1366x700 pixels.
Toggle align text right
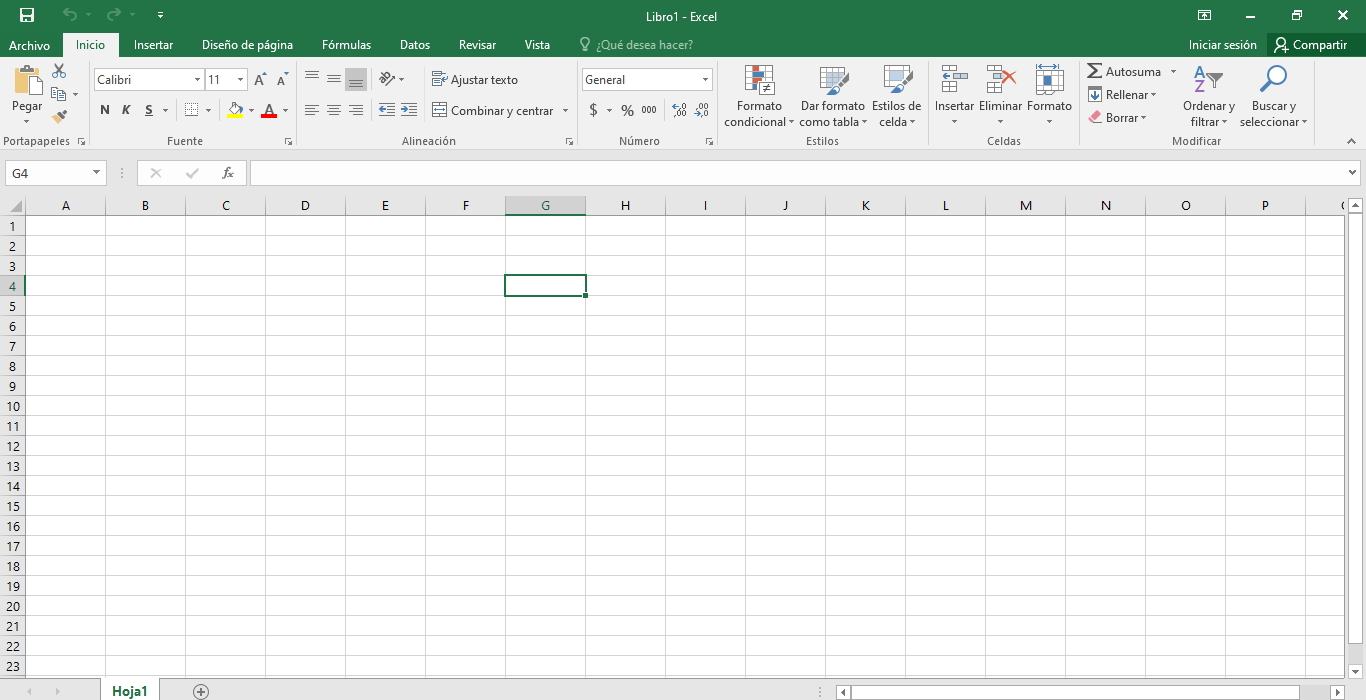pos(356,110)
